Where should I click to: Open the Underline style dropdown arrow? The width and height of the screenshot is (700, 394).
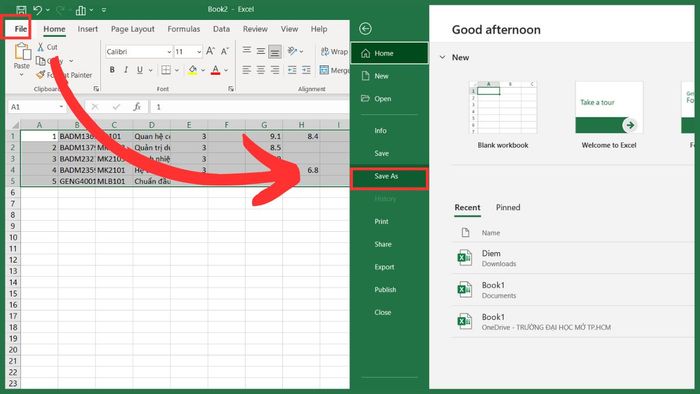coord(150,71)
